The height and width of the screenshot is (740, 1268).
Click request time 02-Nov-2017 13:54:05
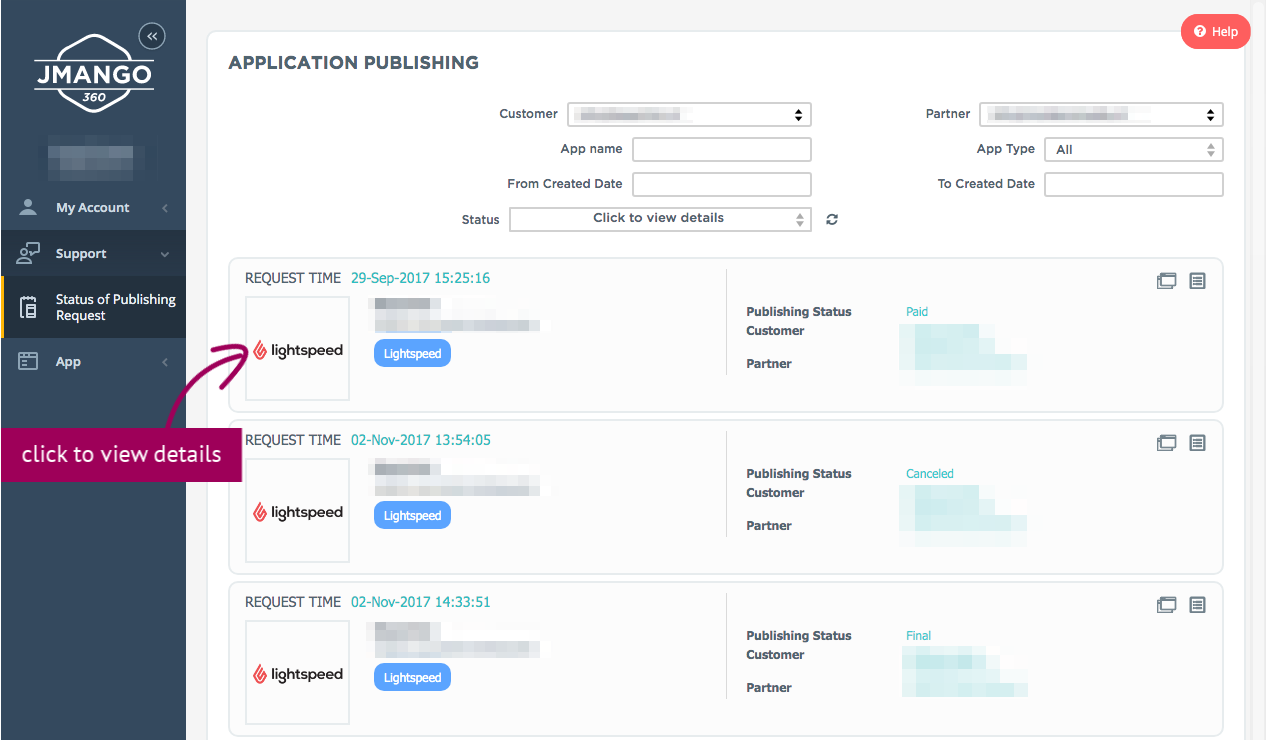click(x=420, y=440)
